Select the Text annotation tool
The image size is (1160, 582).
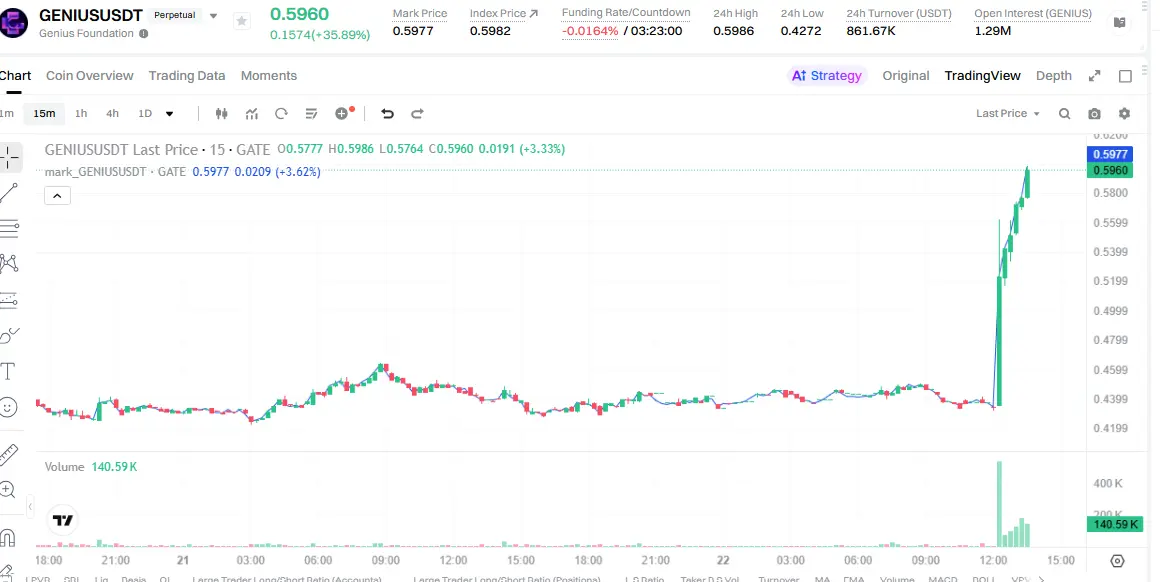(x=8, y=371)
